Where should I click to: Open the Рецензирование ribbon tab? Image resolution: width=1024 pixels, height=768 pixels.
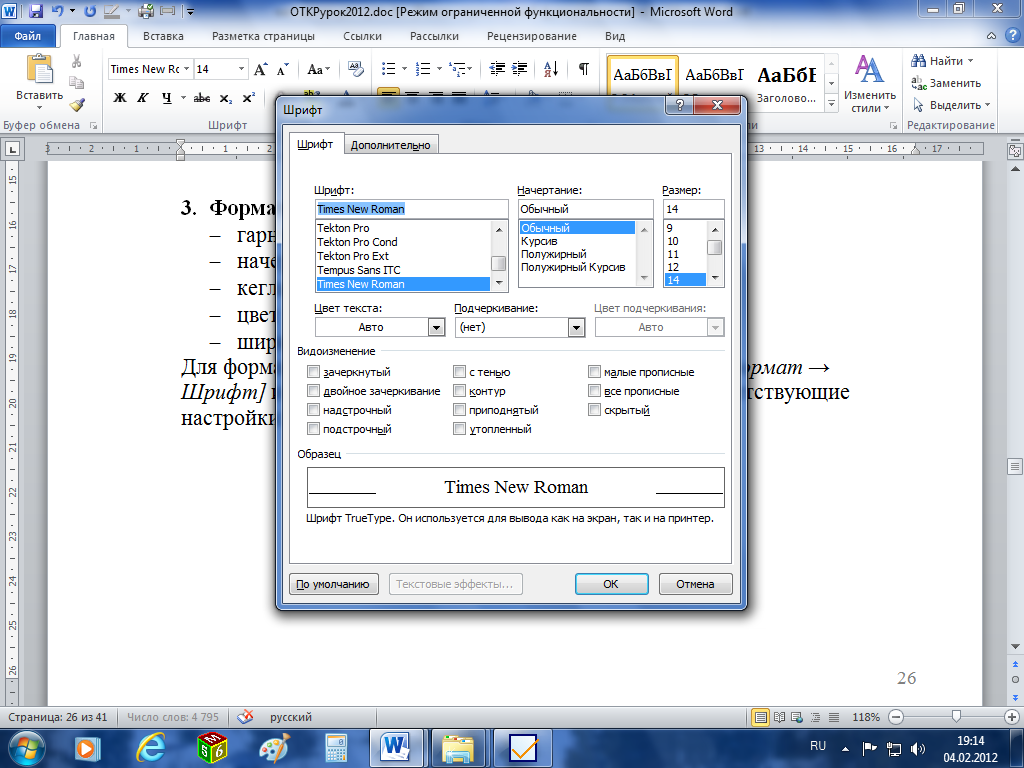point(532,36)
